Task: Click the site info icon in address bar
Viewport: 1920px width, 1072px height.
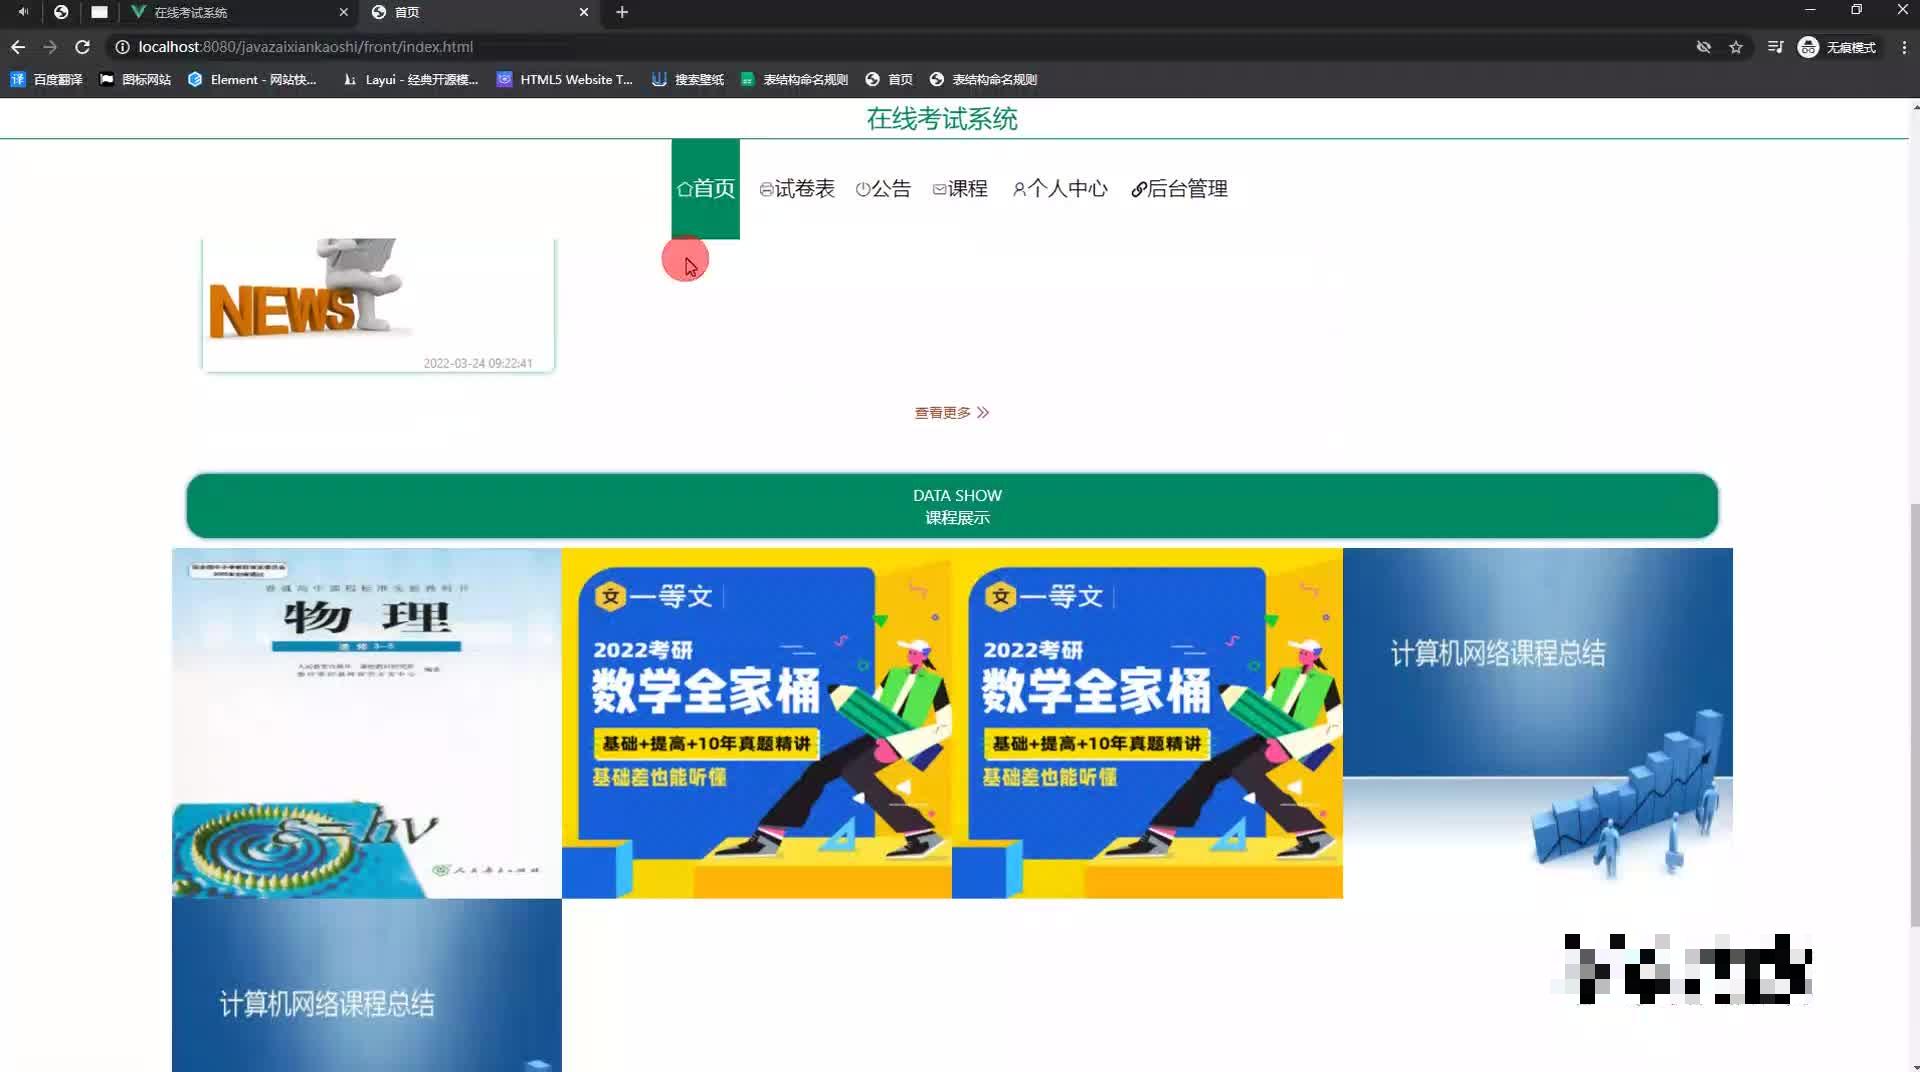Action: (122, 47)
